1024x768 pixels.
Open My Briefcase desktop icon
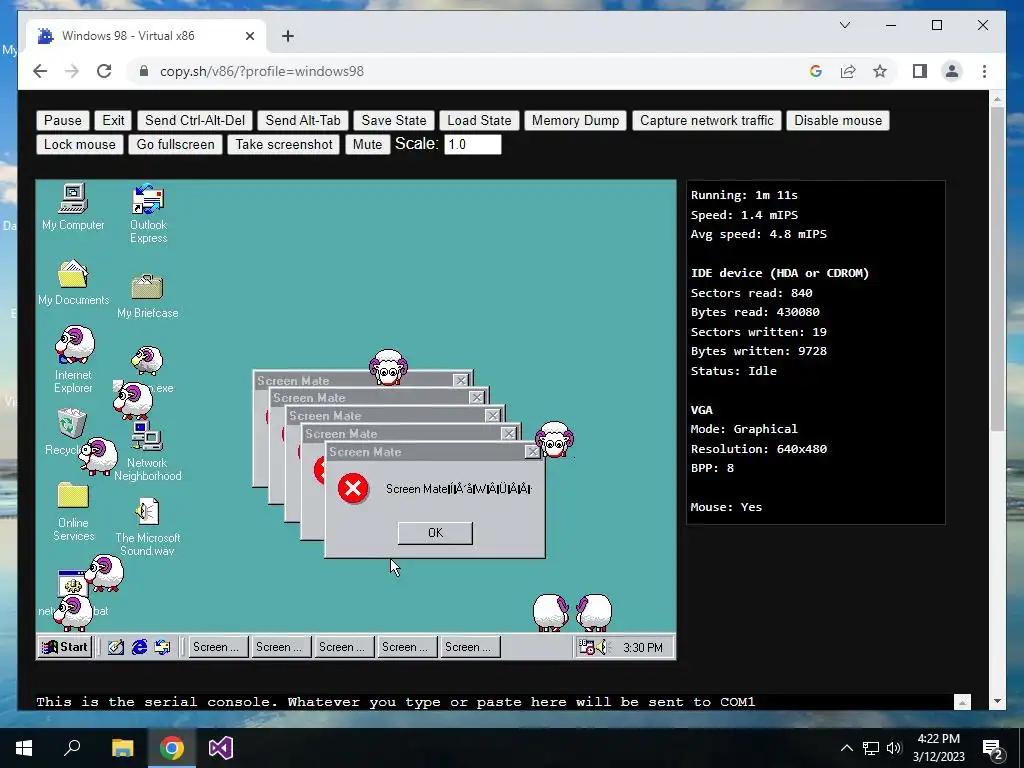click(x=148, y=296)
